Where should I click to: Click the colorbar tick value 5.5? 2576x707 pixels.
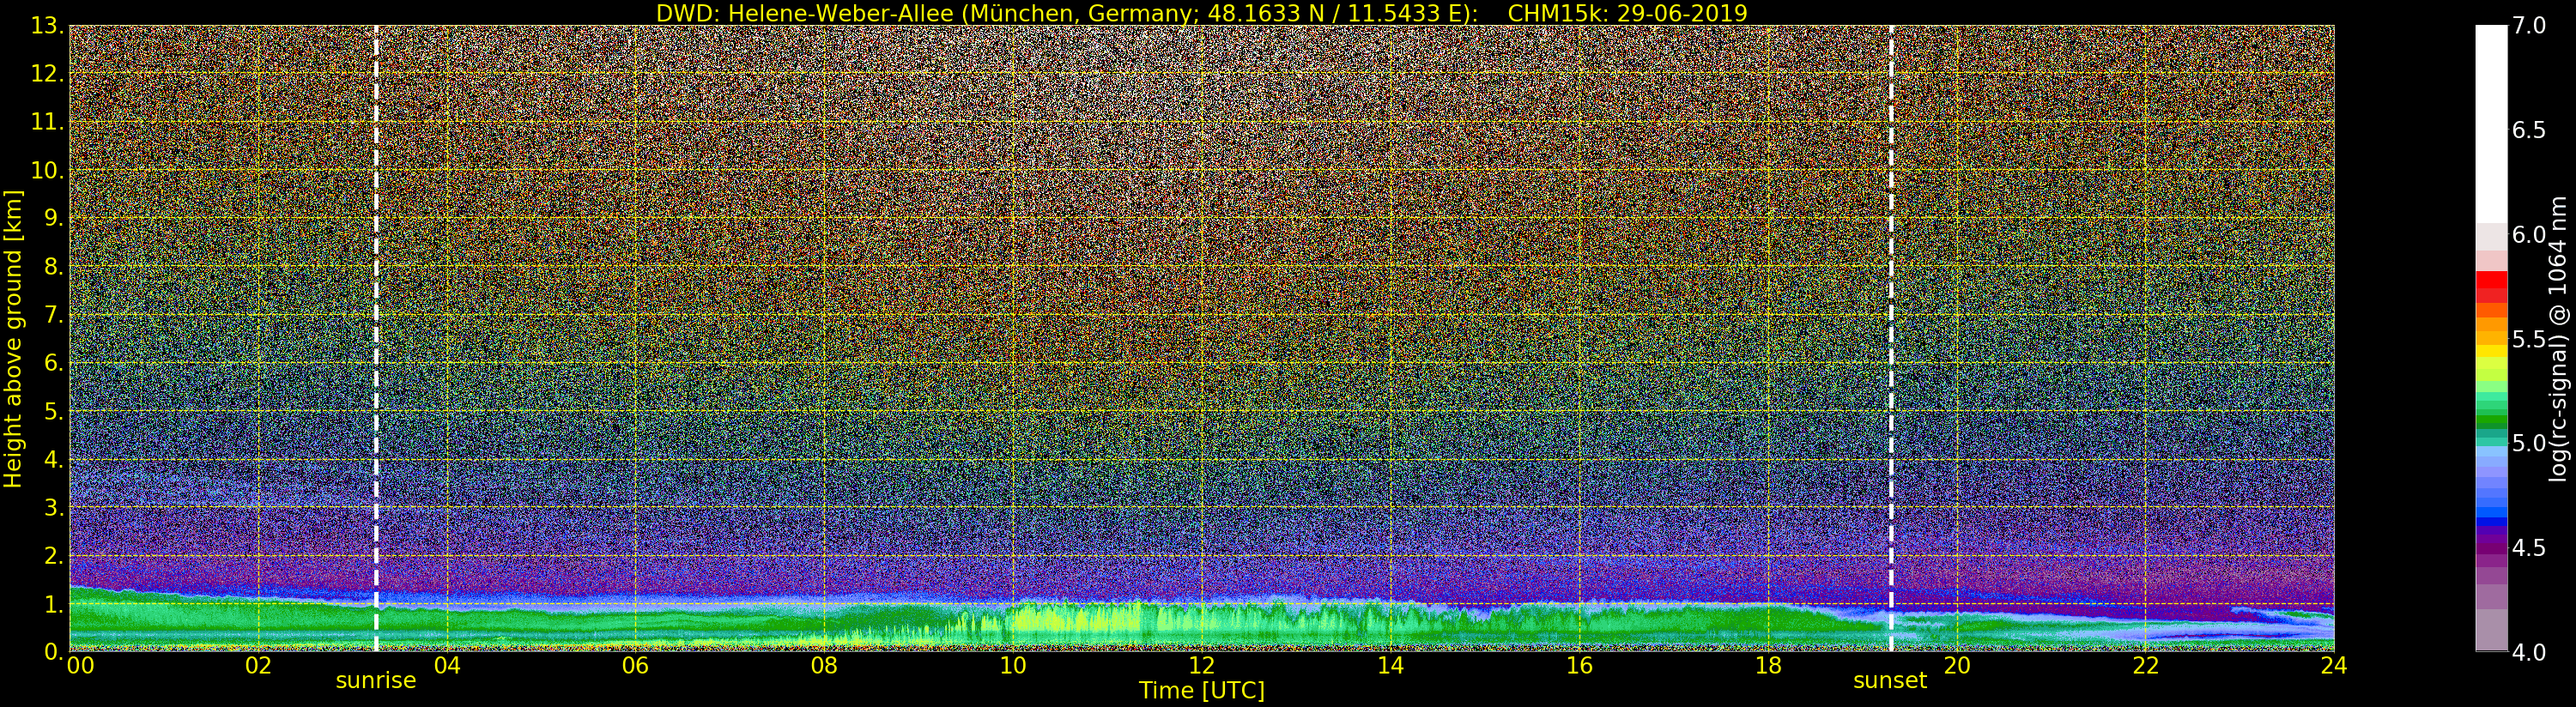click(2529, 339)
